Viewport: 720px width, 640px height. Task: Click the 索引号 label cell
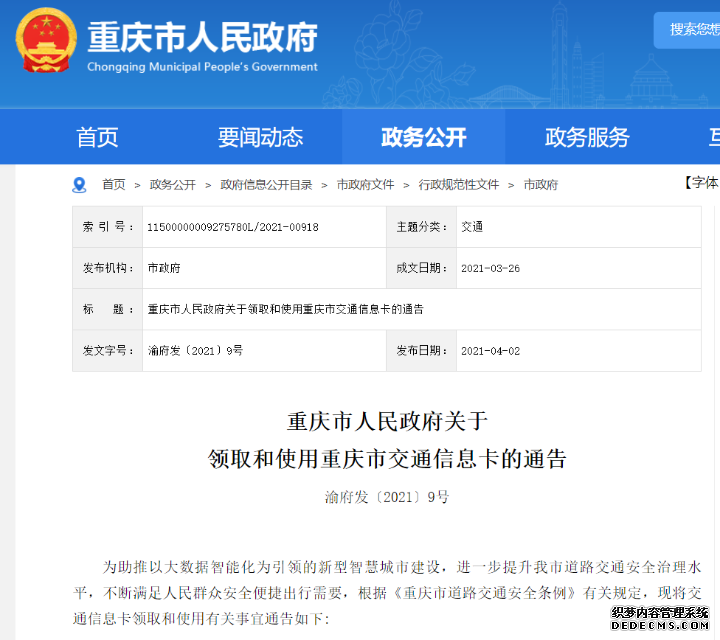click(x=107, y=227)
